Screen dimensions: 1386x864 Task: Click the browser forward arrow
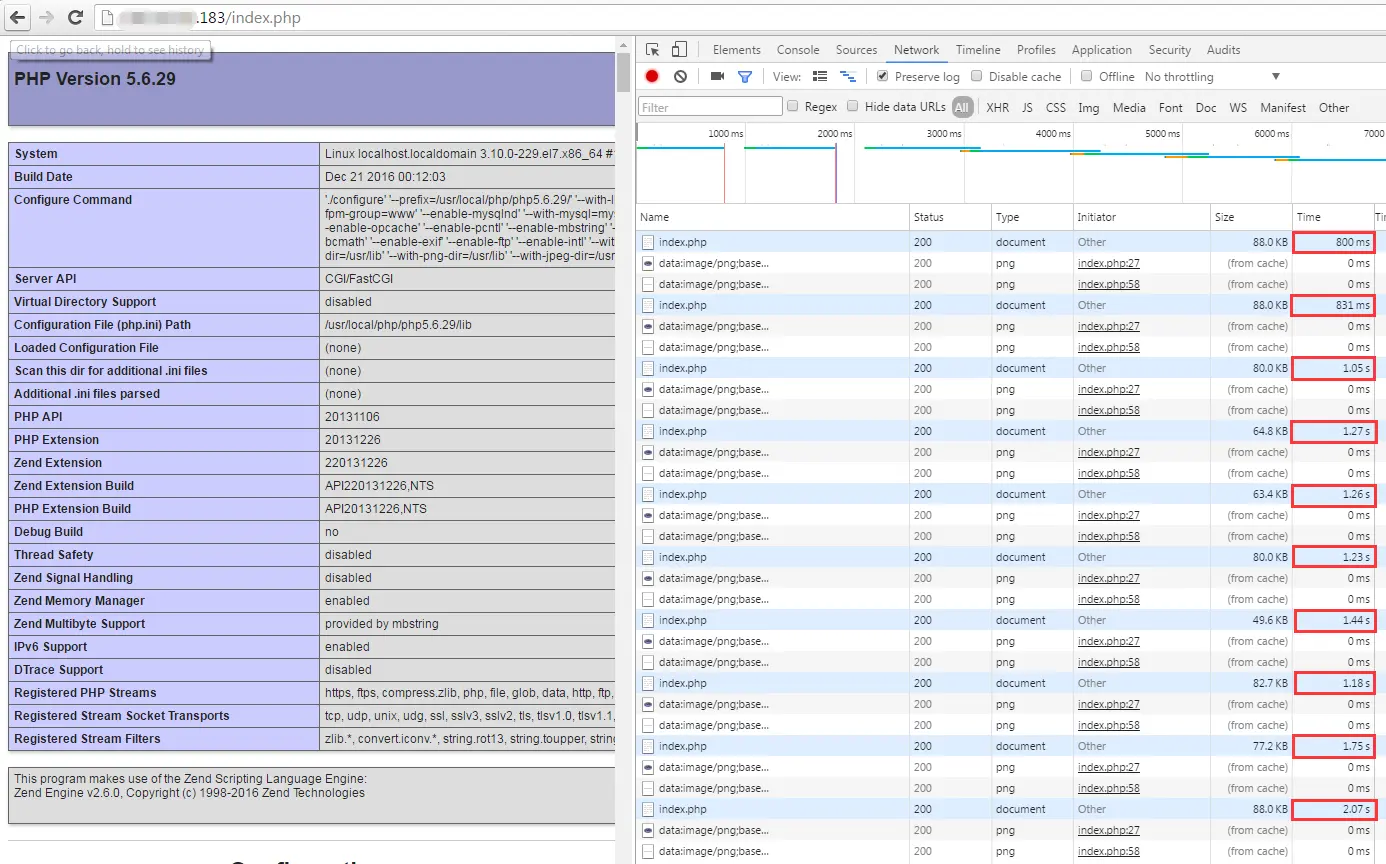coord(46,17)
